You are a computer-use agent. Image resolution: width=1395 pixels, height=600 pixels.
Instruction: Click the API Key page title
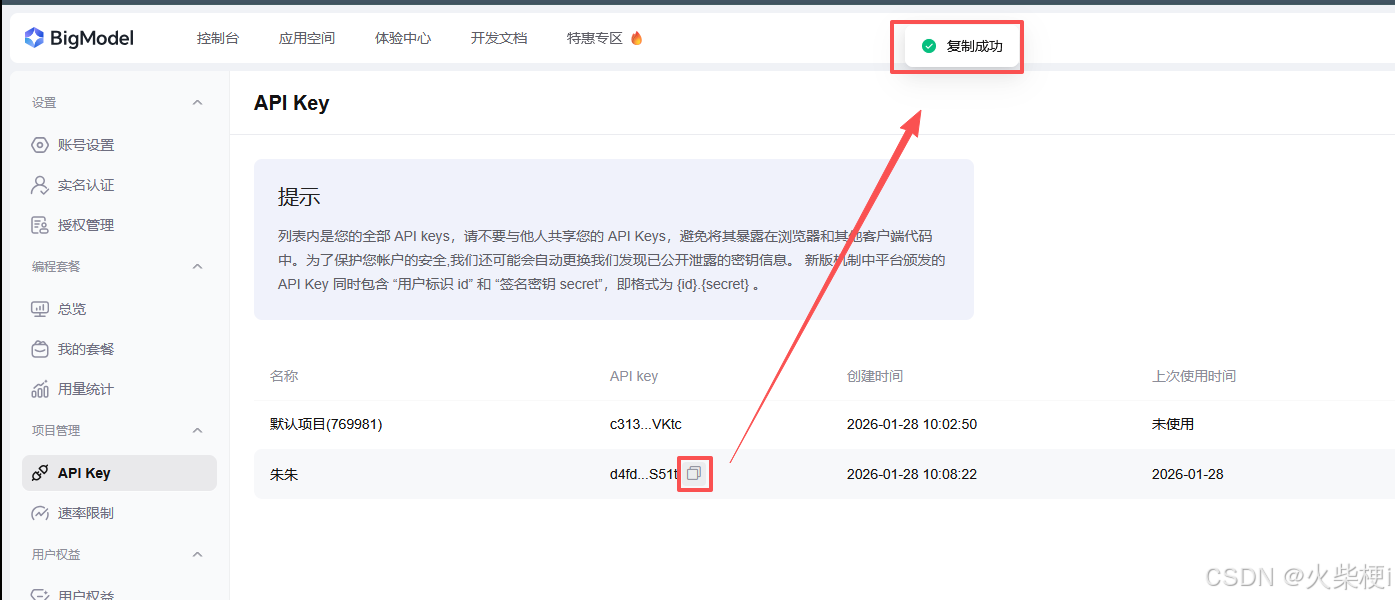[x=291, y=103]
